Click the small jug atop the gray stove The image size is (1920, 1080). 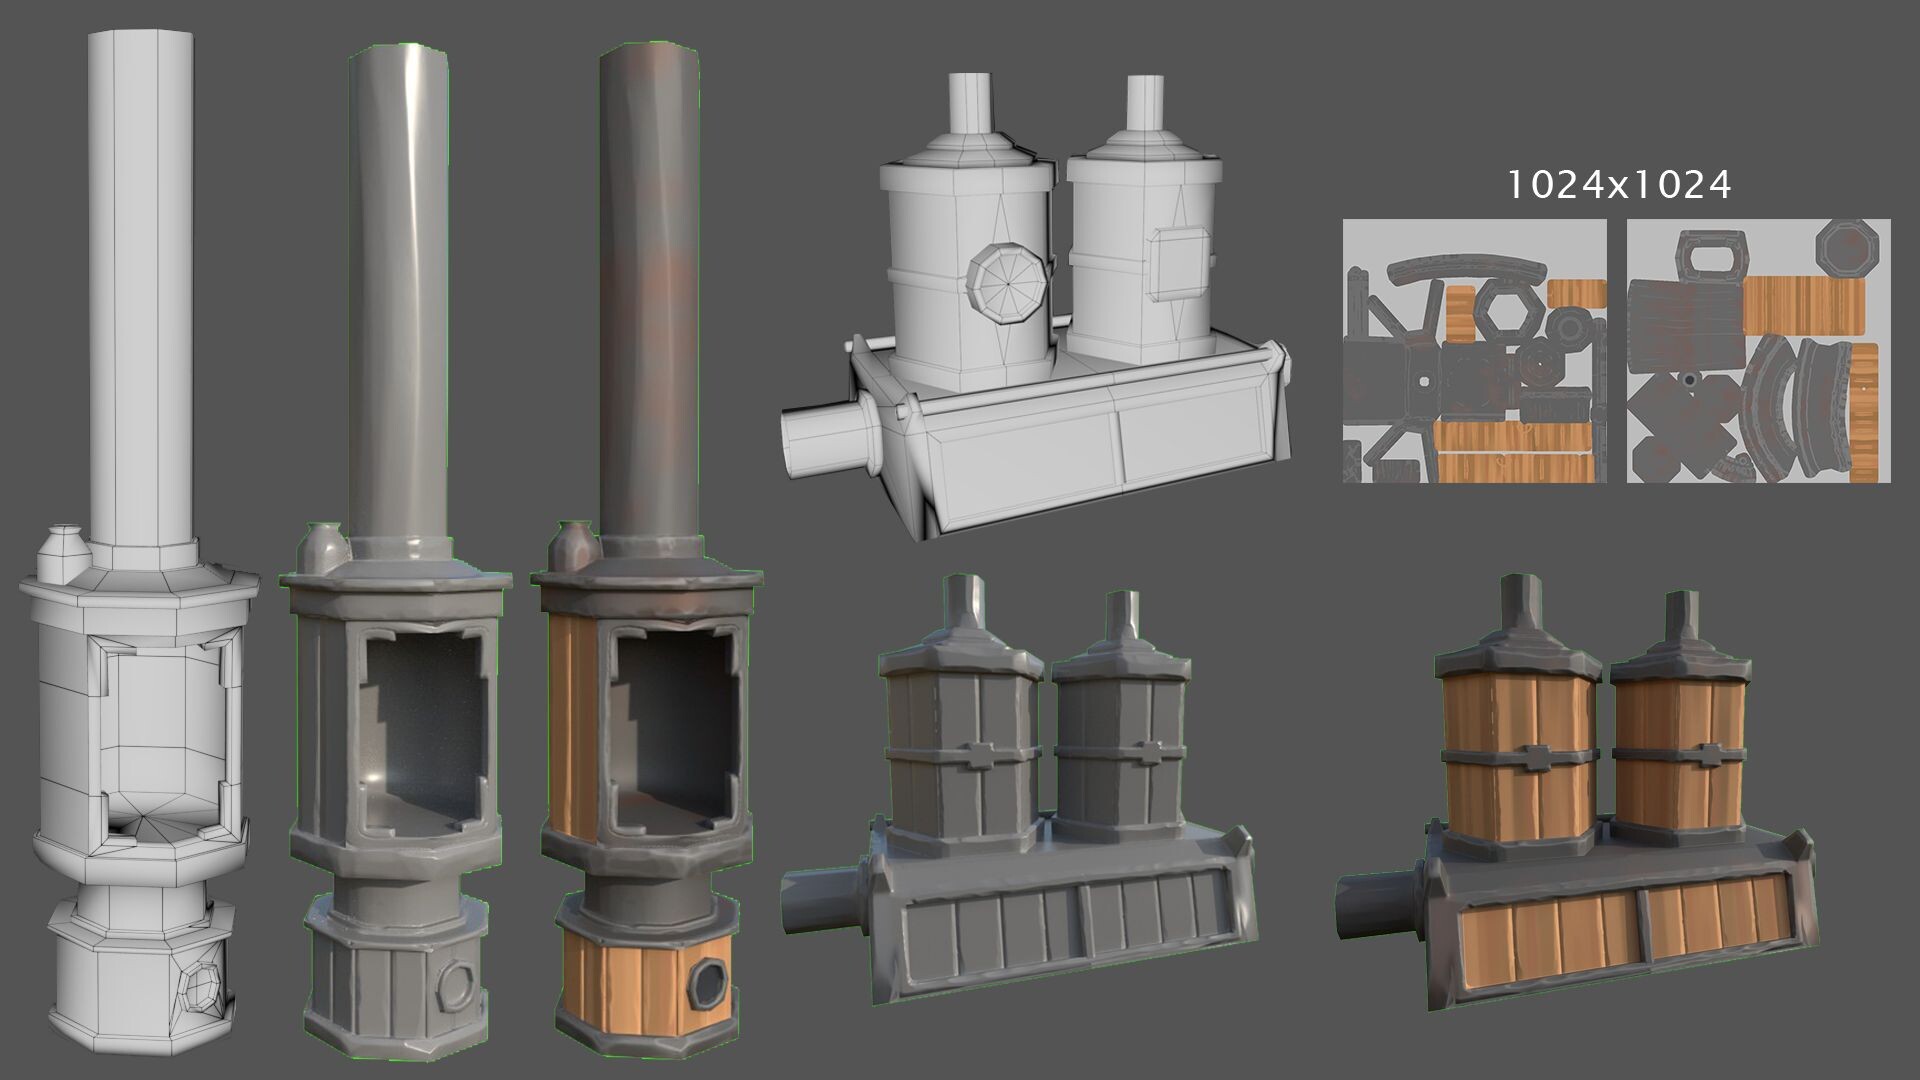[x=324, y=549]
